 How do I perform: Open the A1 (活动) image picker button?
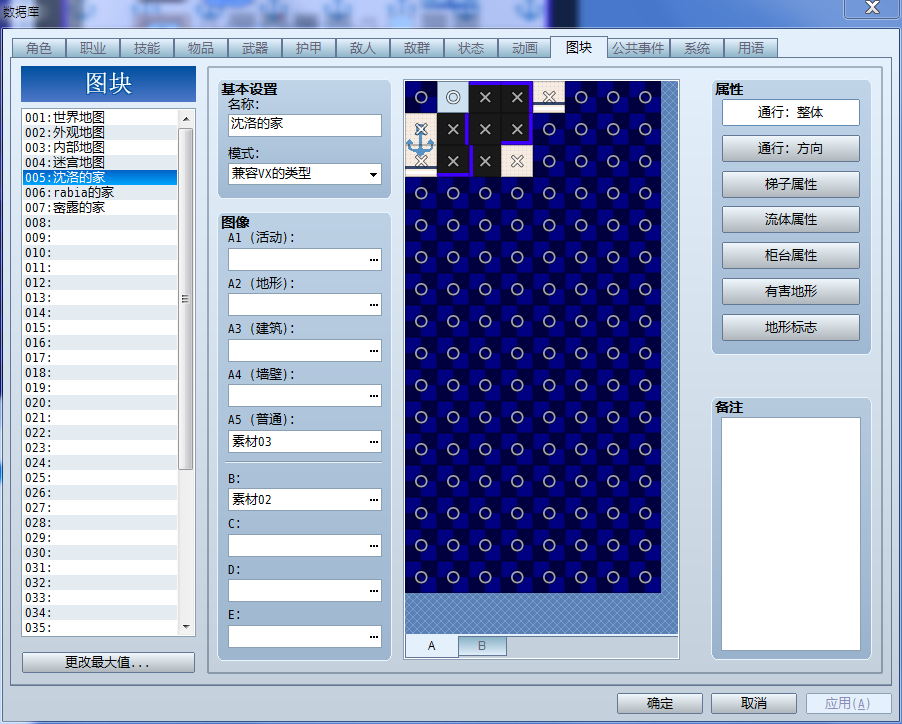click(x=374, y=260)
